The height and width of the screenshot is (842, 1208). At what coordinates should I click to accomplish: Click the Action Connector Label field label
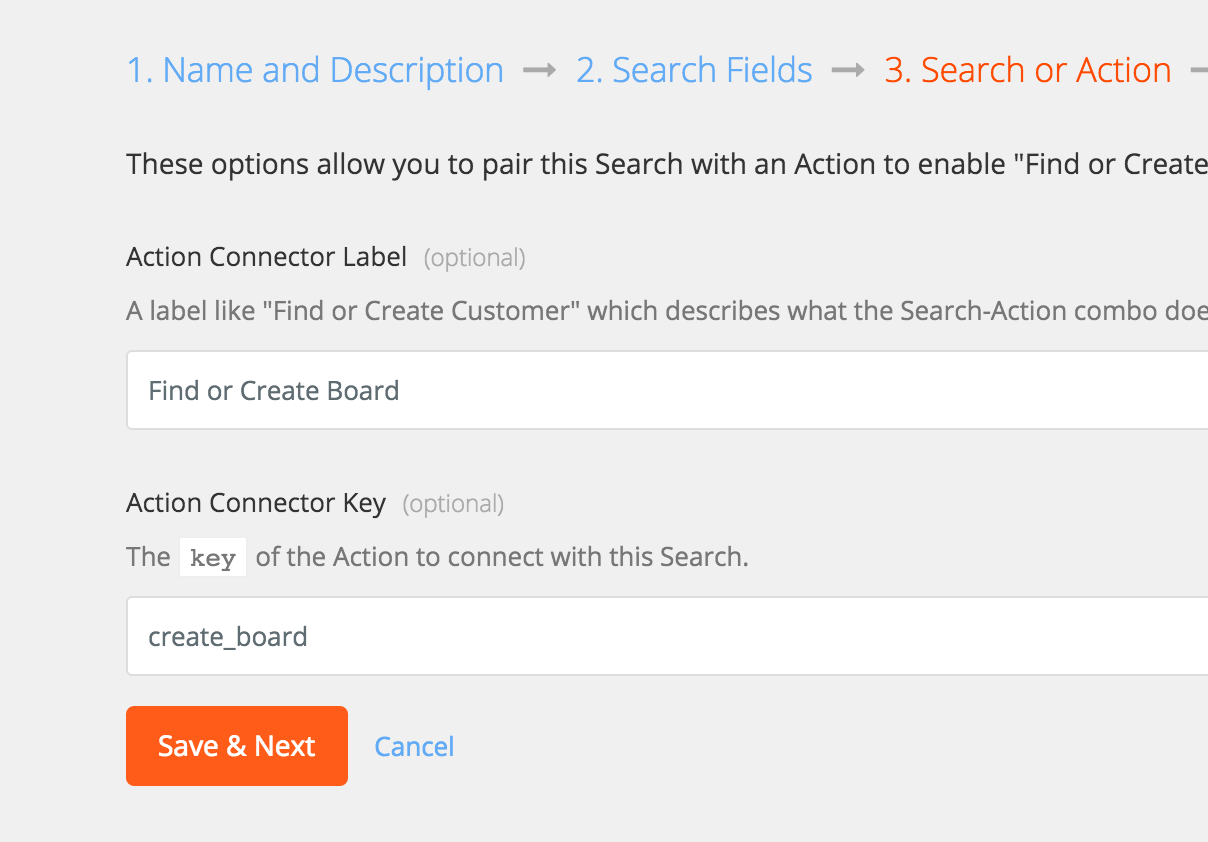click(x=267, y=257)
